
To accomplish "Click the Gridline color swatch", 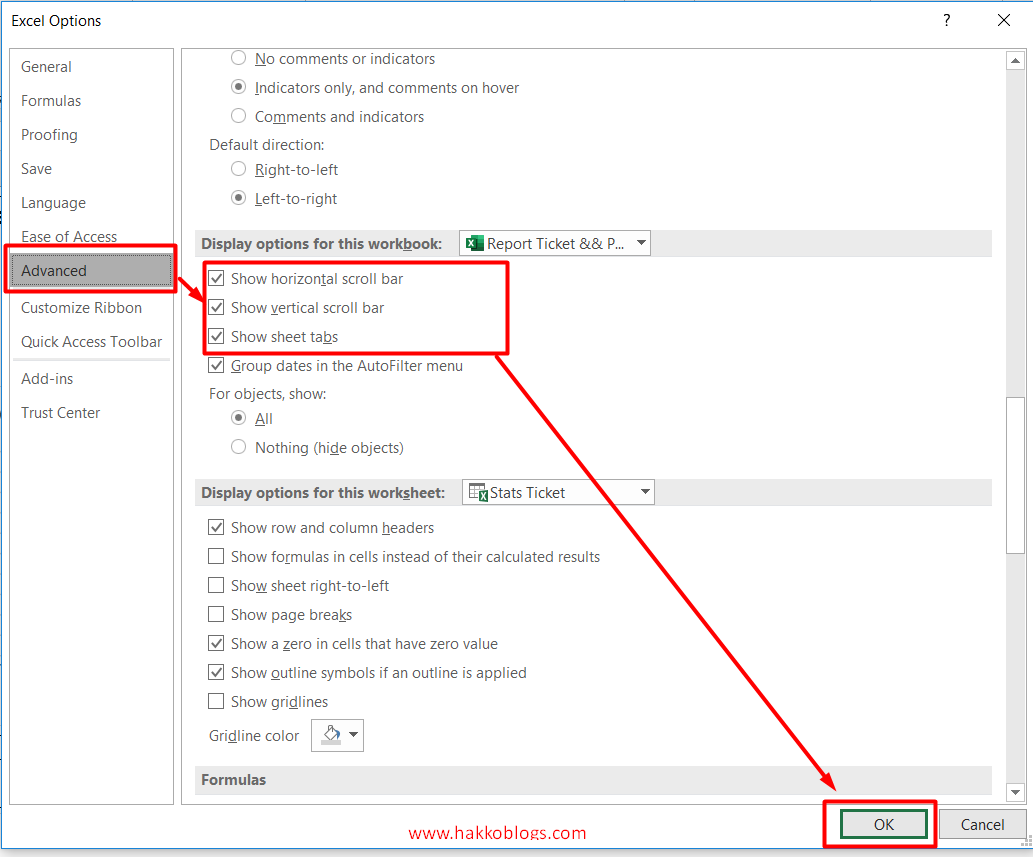I will click(x=329, y=735).
